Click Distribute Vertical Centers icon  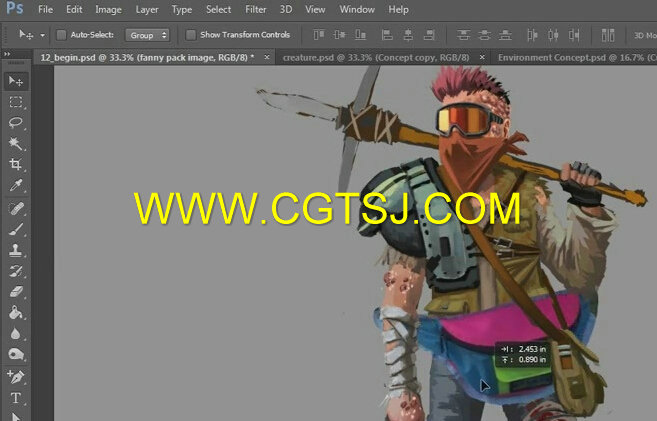click(484, 35)
